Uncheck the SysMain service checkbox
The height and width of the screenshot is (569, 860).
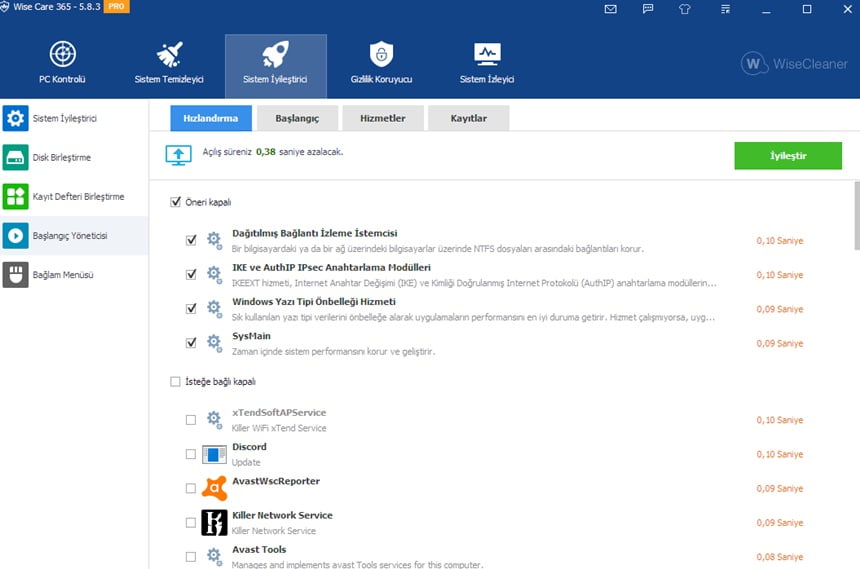(x=191, y=343)
